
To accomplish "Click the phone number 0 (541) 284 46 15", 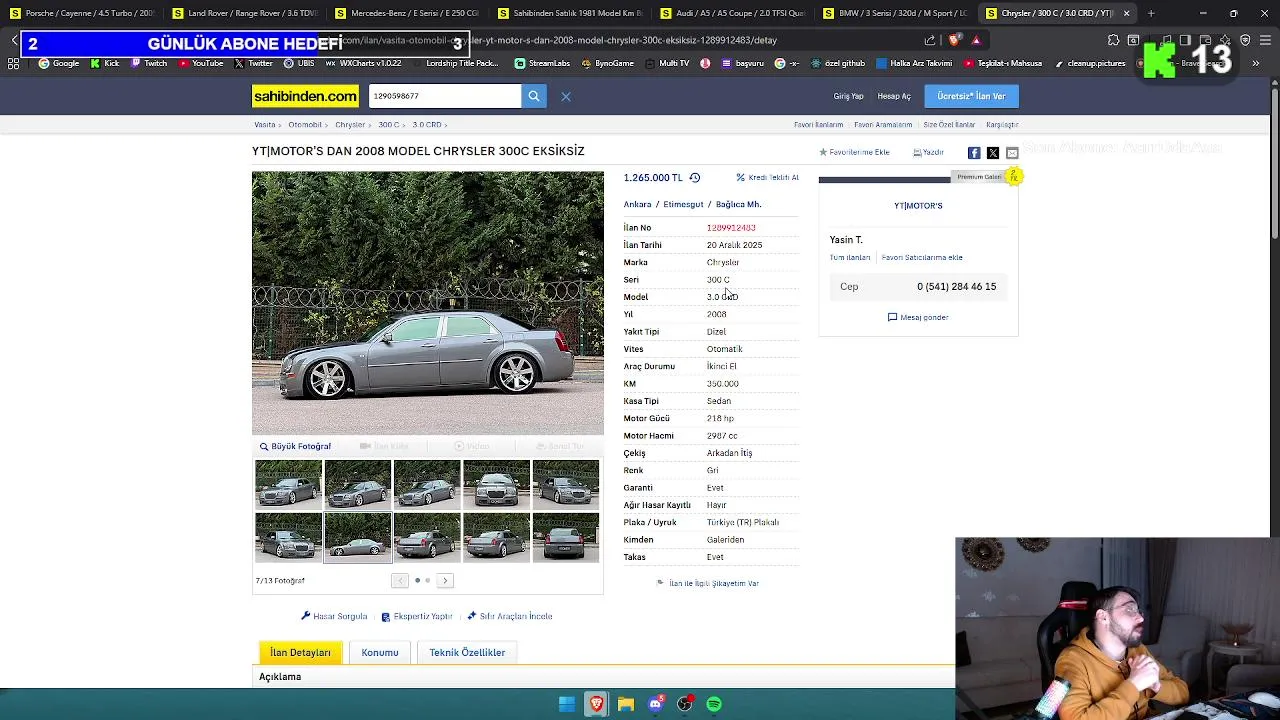I will pos(956,286).
